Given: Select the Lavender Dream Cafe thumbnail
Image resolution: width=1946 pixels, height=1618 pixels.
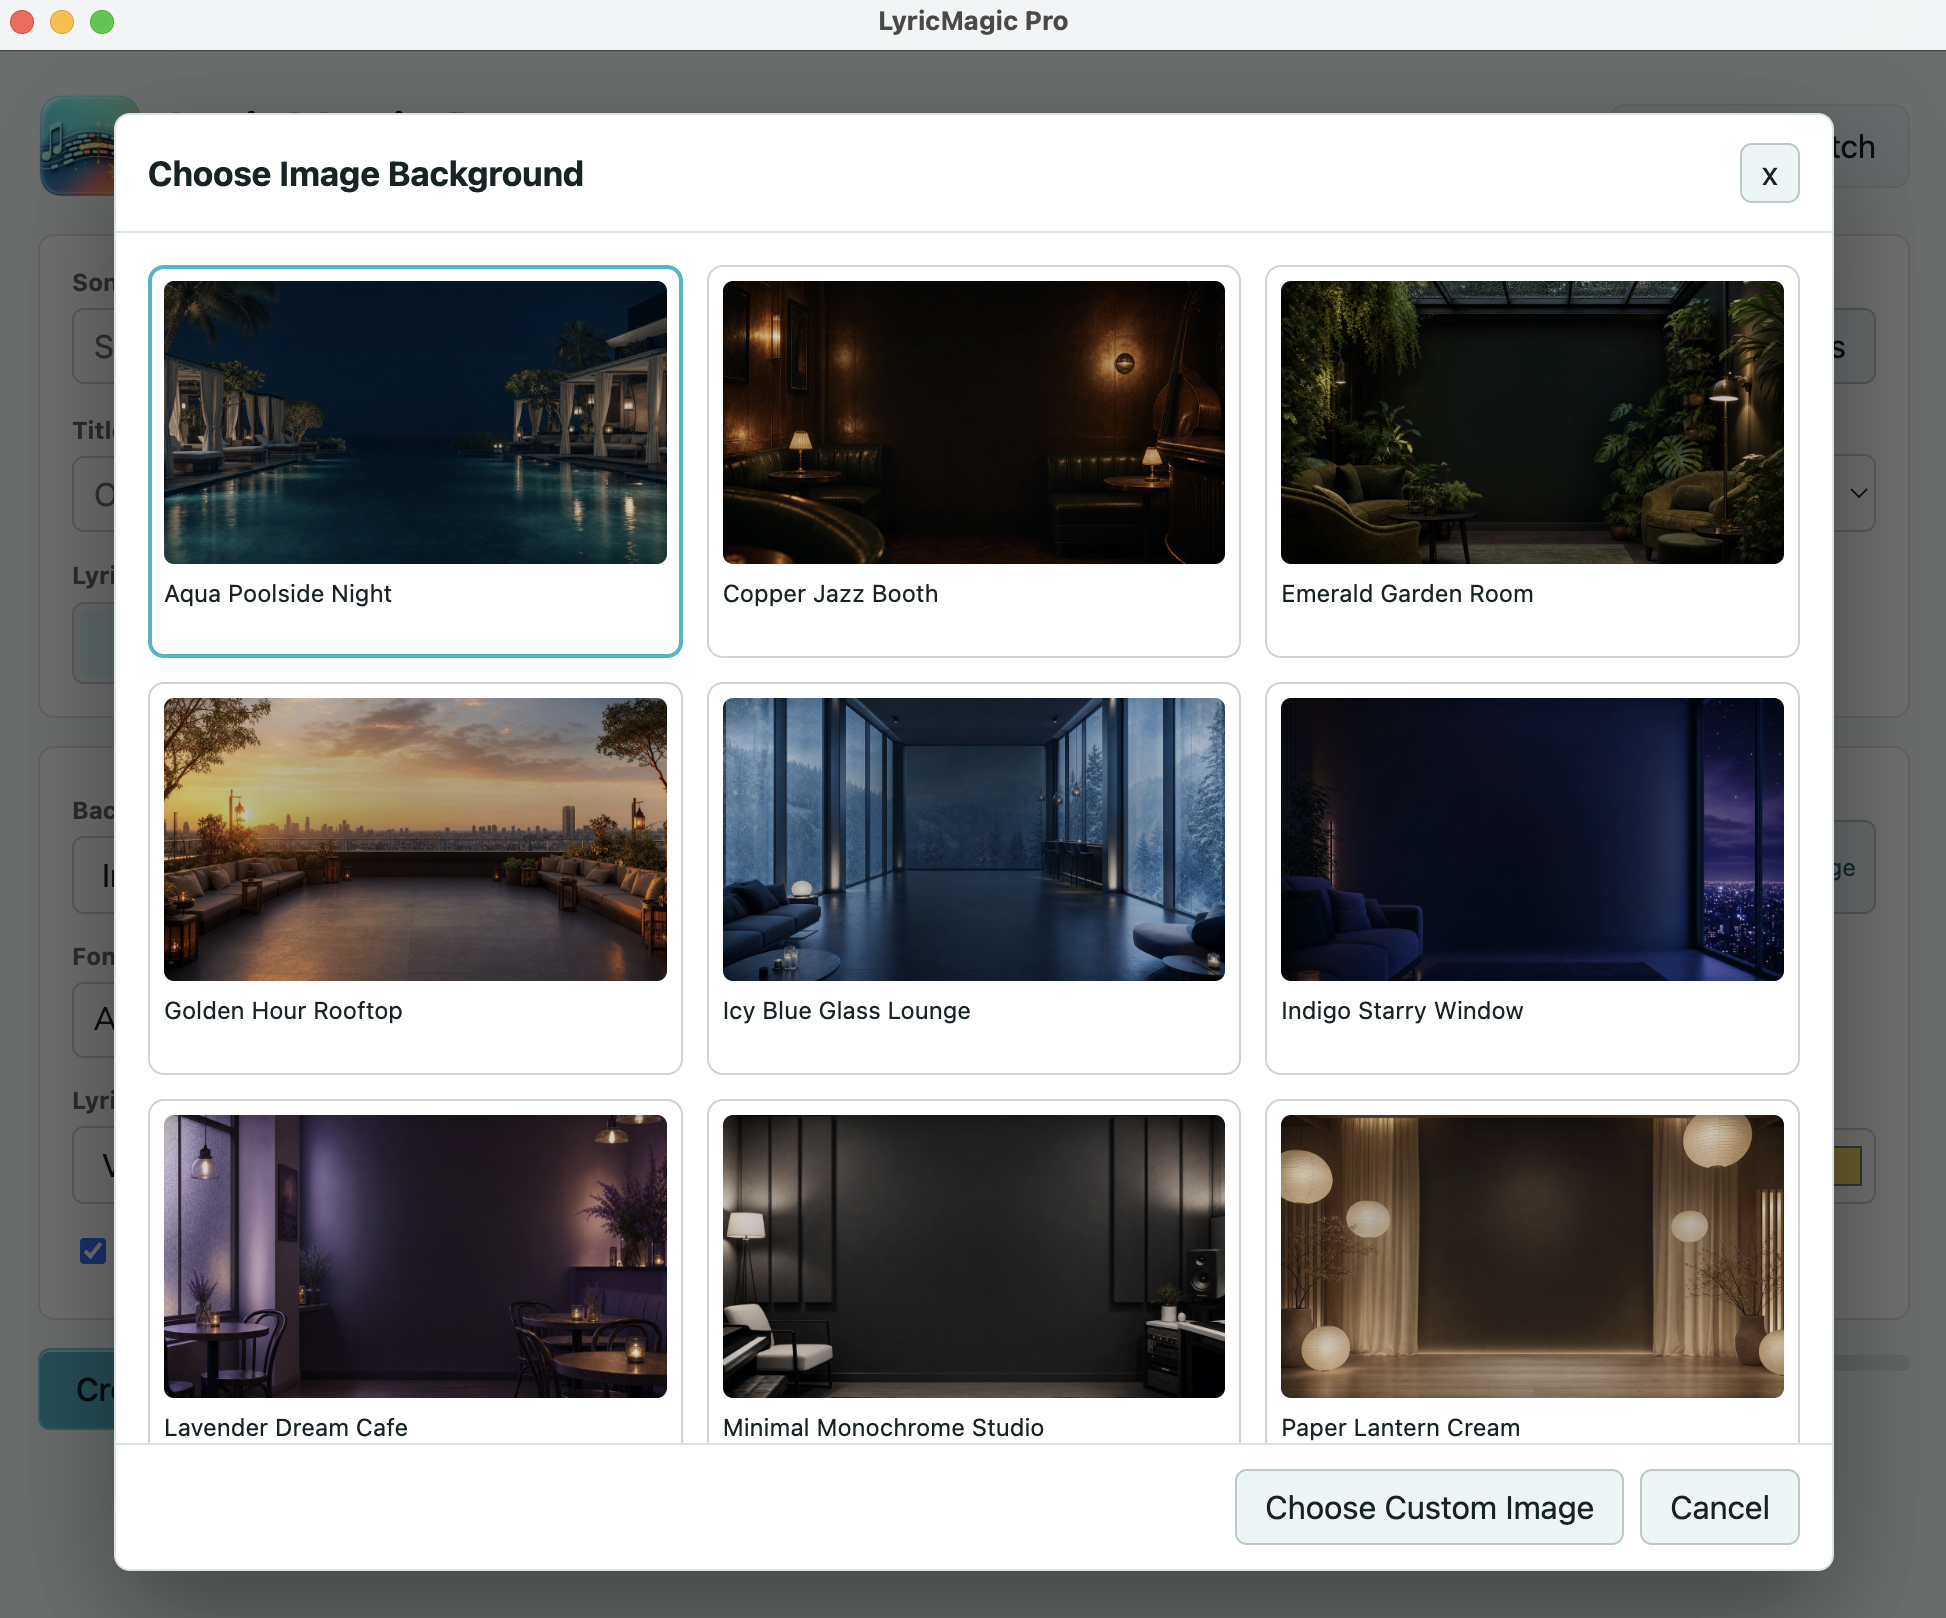Looking at the screenshot, I should tap(415, 1256).
